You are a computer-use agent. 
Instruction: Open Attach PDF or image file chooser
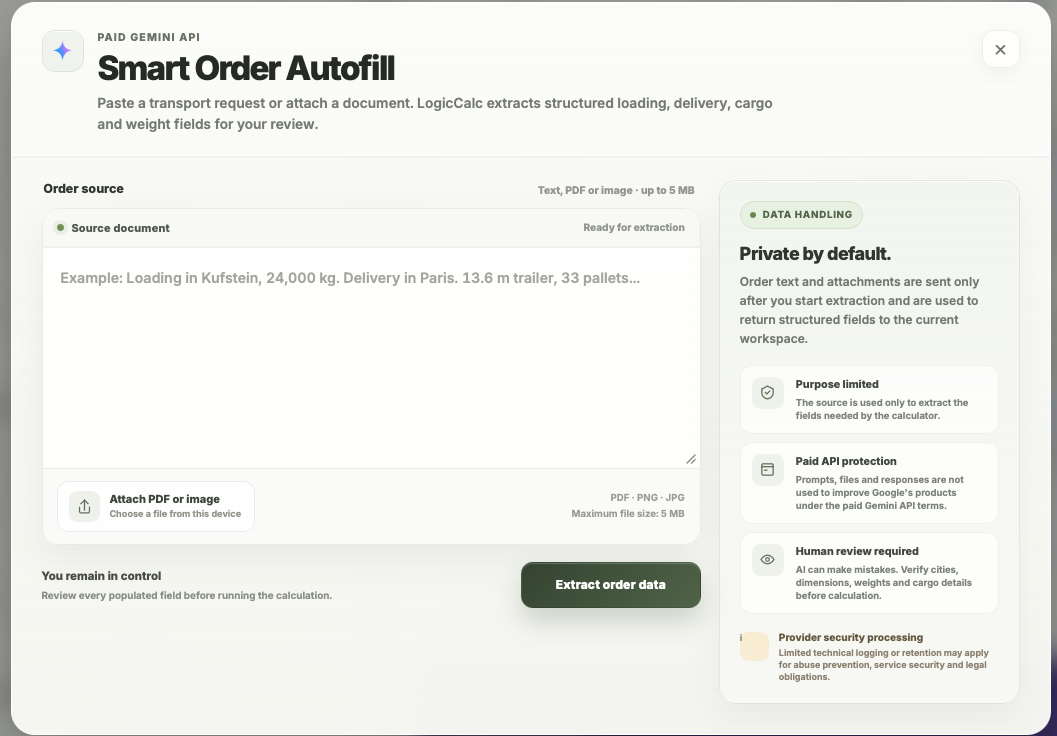click(156, 506)
